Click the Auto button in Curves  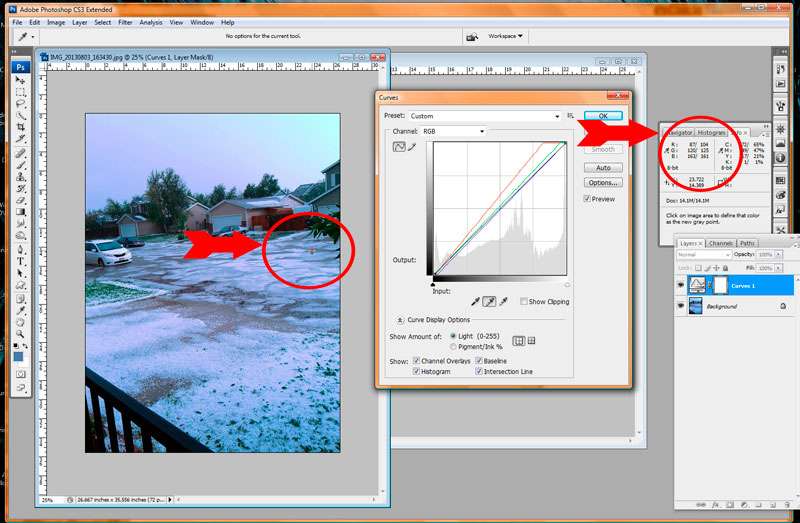(603, 168)
